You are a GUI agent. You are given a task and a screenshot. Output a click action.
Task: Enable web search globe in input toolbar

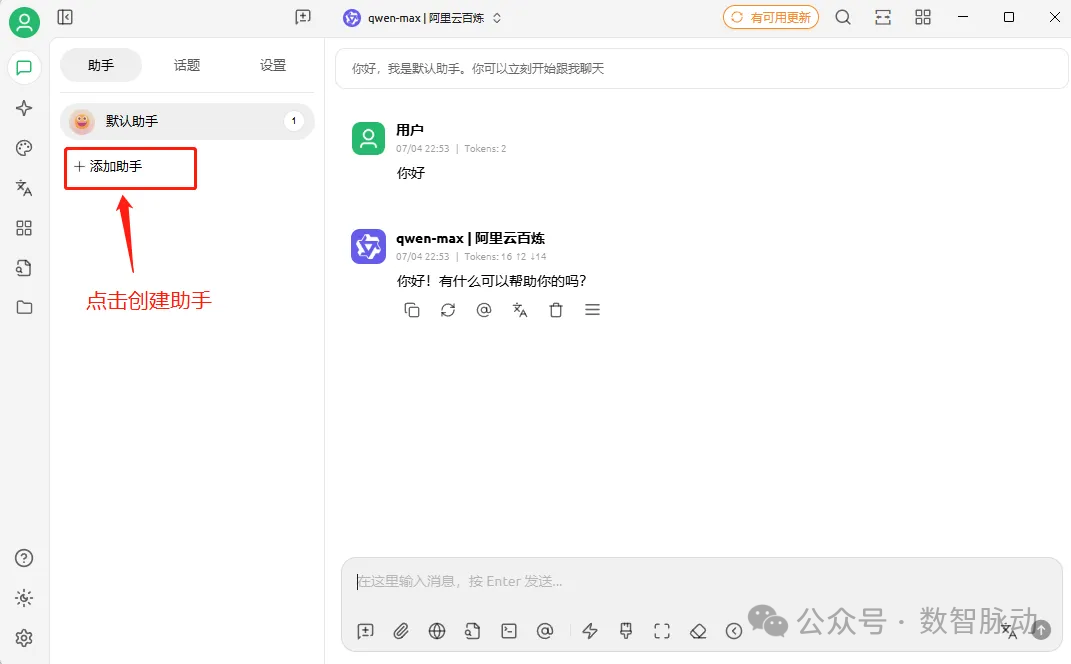436,631
